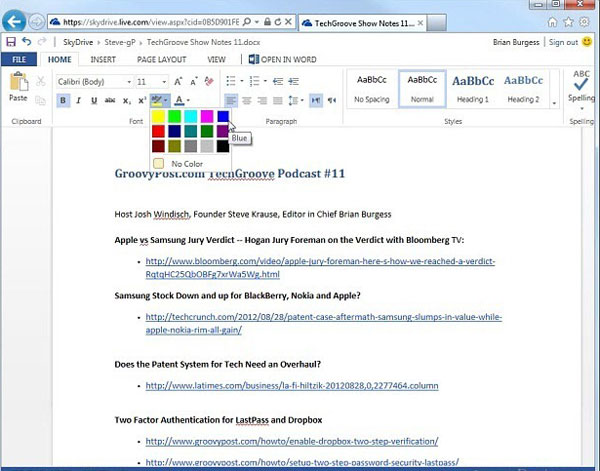Go to SkyDrive breadcrumb link
This screenshot has height=471, width=600.
78,42
